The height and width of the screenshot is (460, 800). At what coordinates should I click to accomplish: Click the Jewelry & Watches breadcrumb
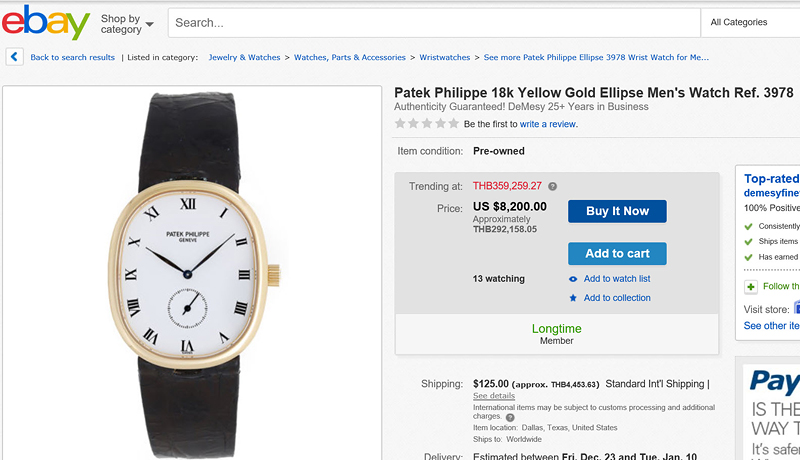pyautogui.click(x=244, y=58)
